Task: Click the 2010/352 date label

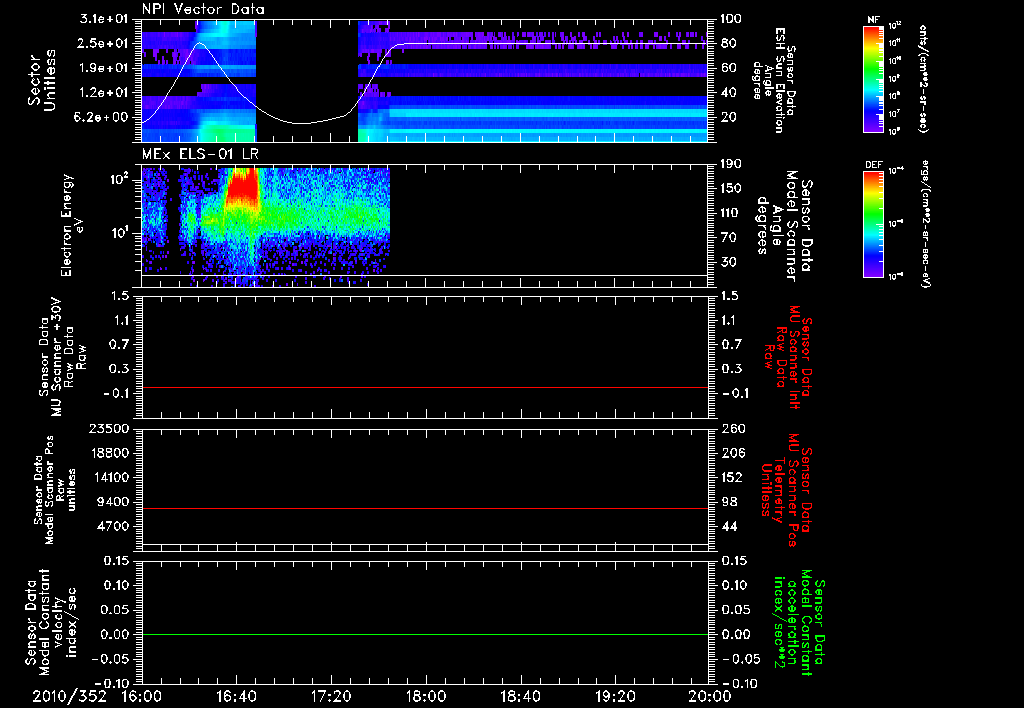Action: pyautogui.click(x=69, y=696)
